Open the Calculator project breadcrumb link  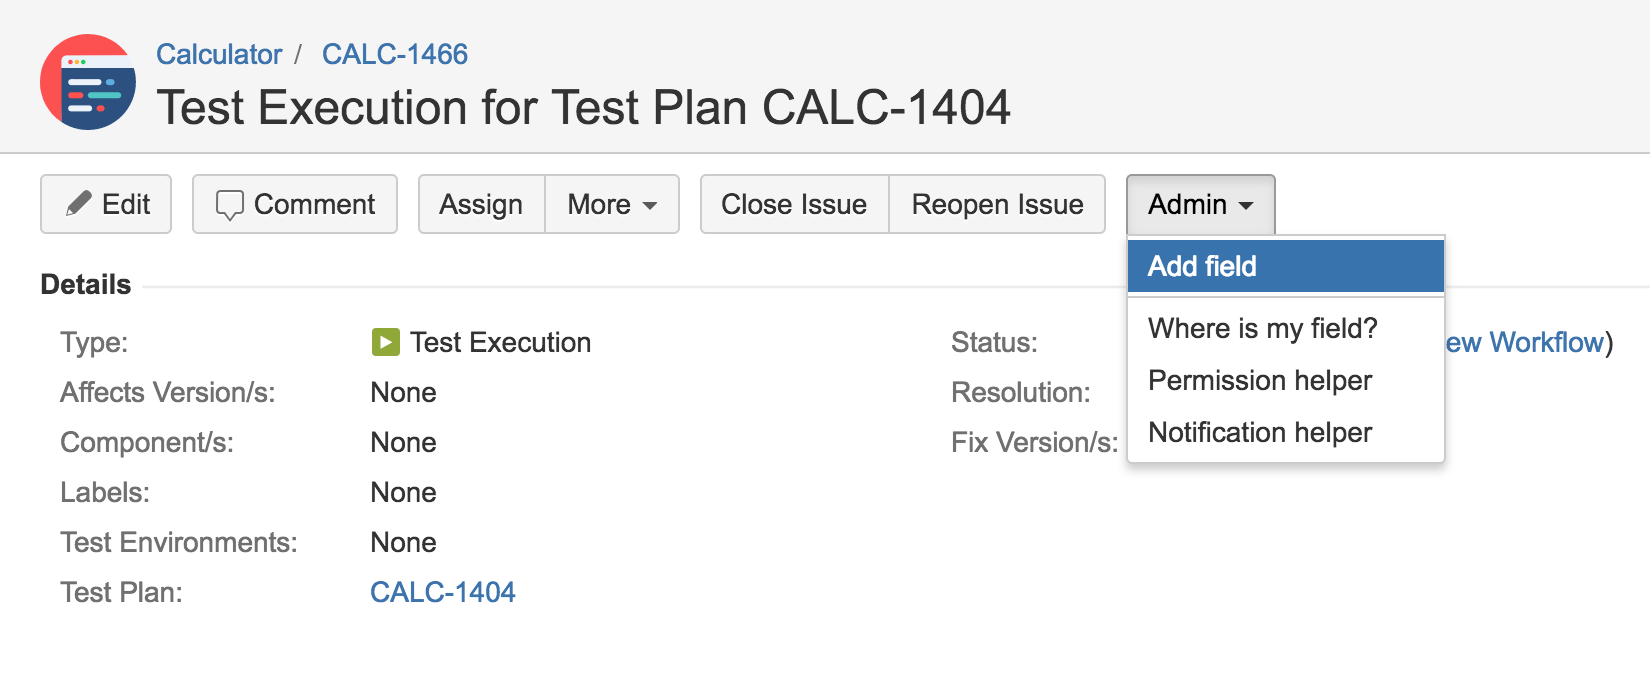pyautogui.click(x=219, y=54)
